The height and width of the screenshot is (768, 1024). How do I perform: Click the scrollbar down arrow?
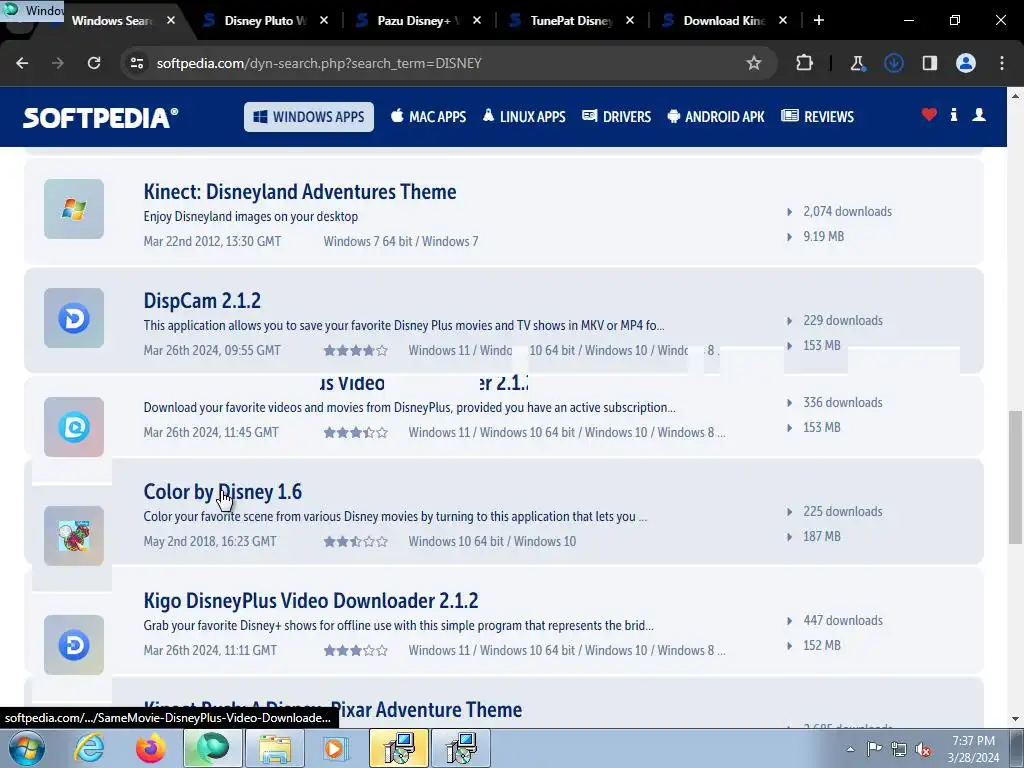point(1015,720)
